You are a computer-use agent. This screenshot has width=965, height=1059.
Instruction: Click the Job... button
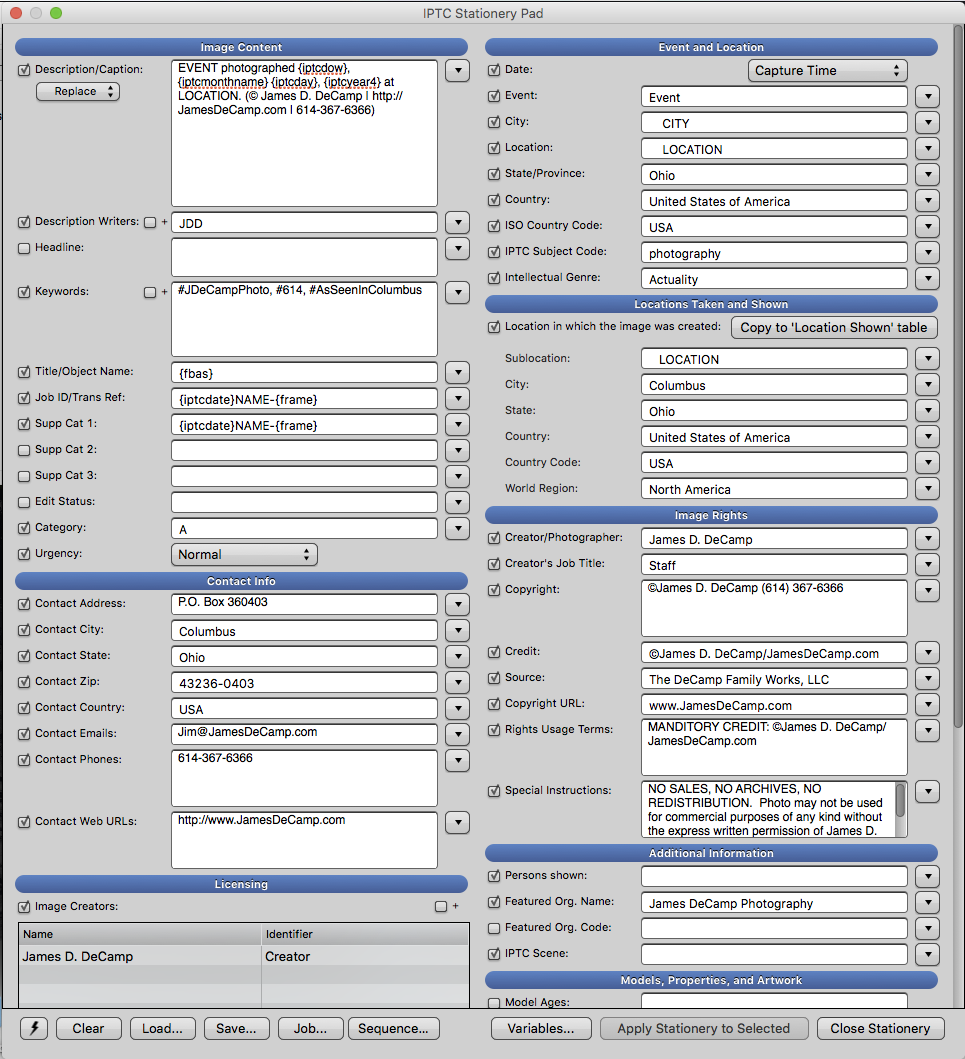310,1028
